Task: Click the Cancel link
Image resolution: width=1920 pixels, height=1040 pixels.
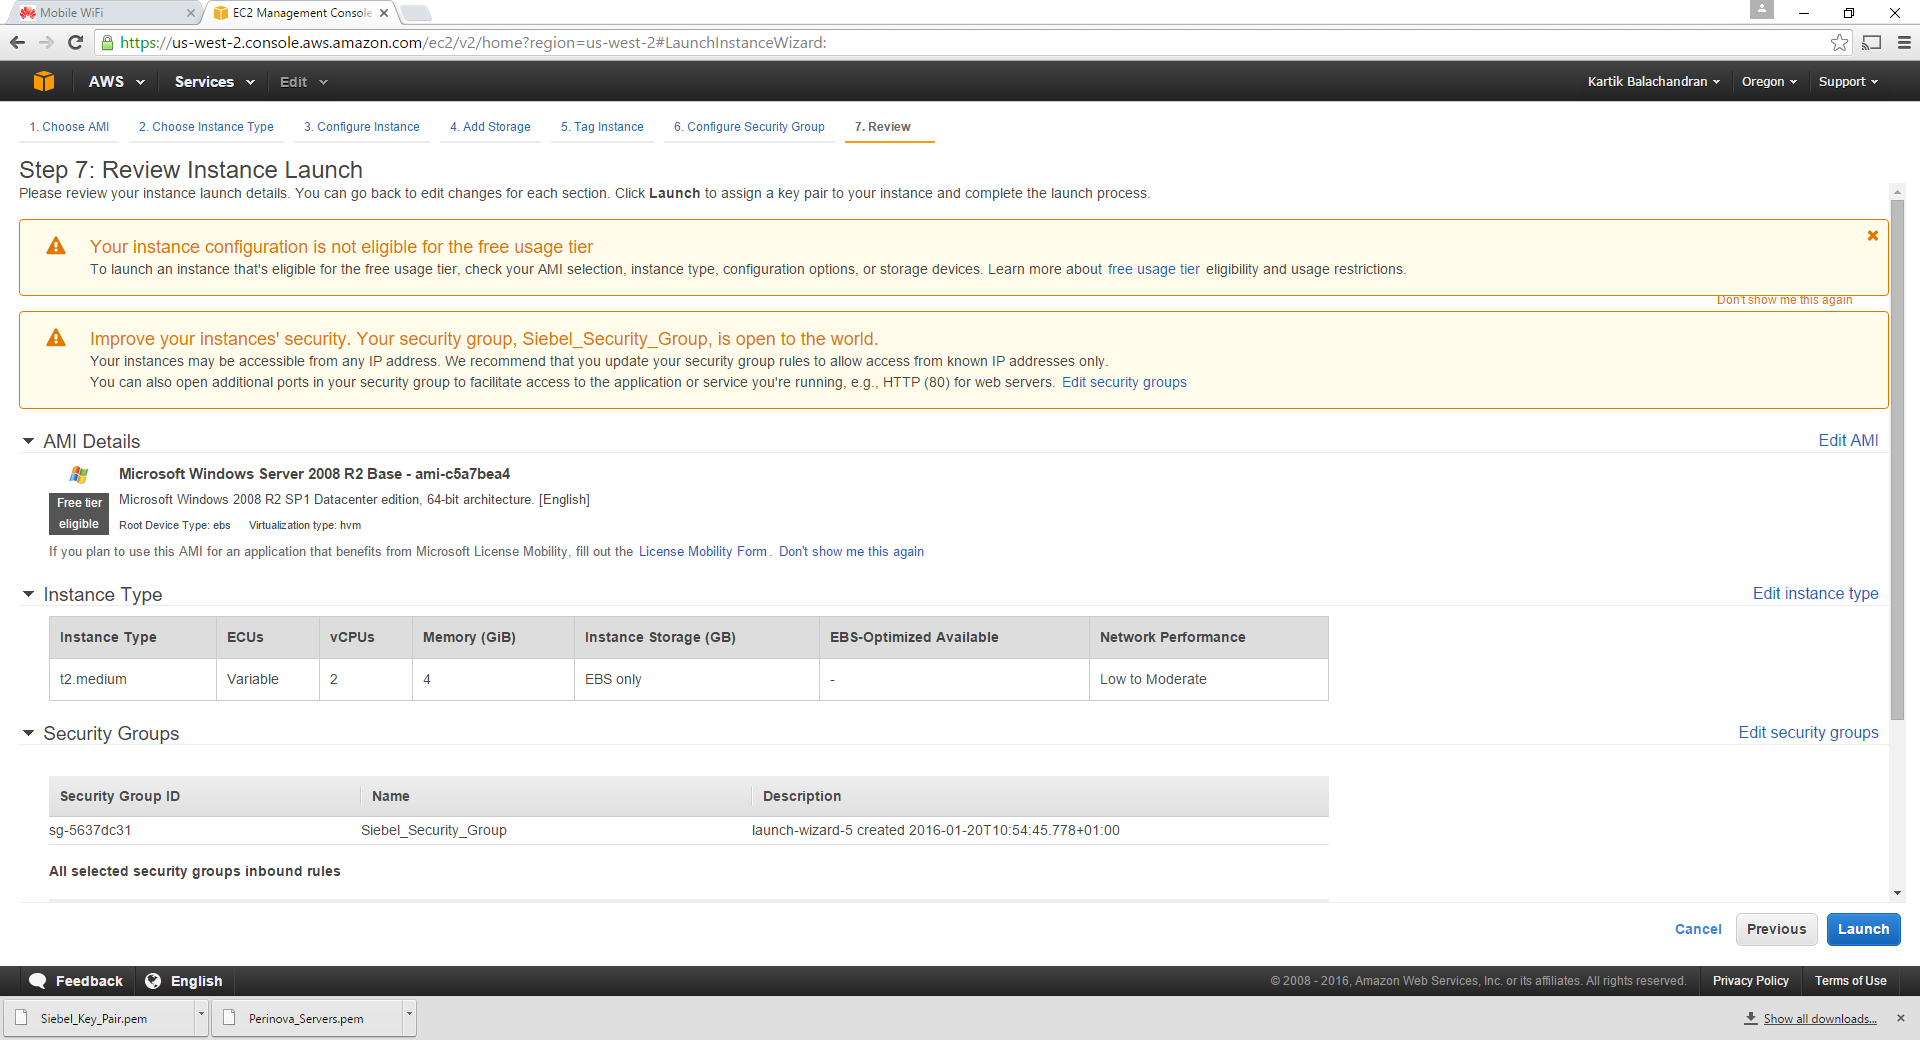Action: (x=1698, y=929)
